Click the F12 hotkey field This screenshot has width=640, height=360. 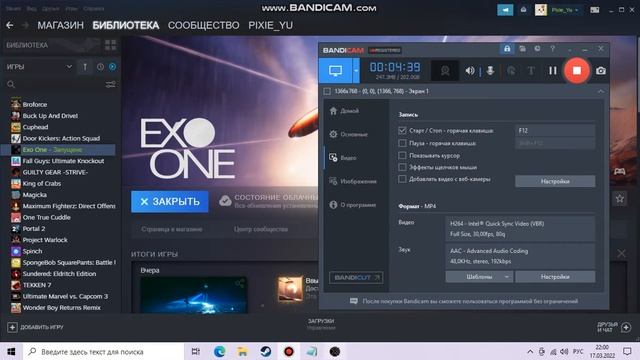(555, 131)
